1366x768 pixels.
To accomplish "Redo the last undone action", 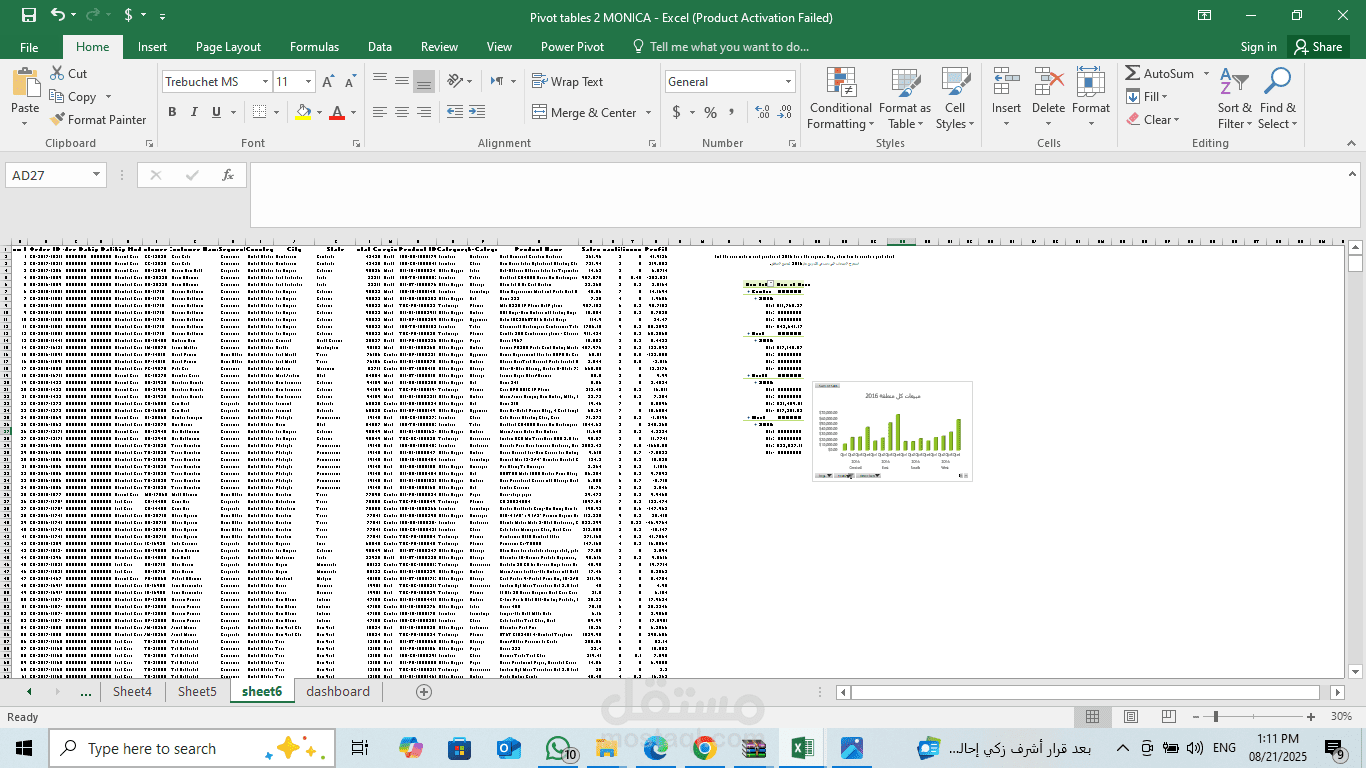I will (92, 15).
